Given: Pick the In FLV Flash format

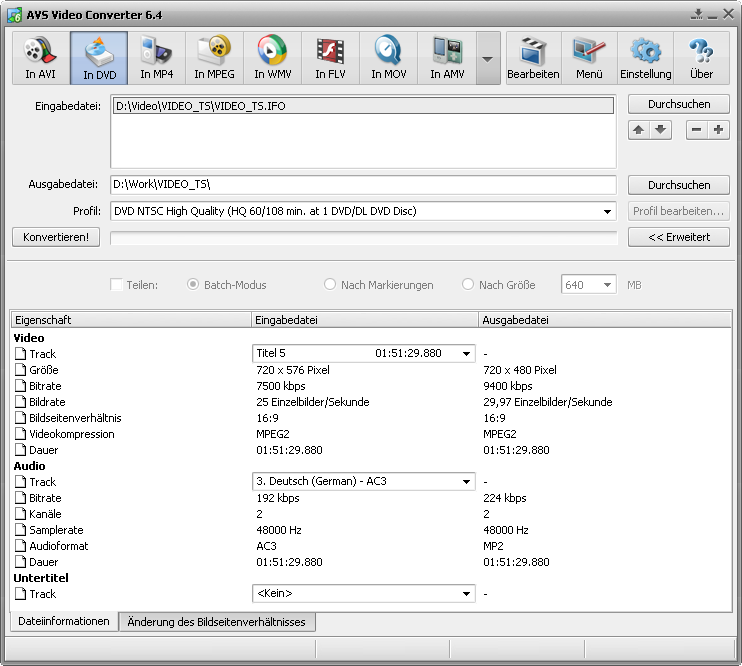Looking at the screenshot, I should coord(330,58).
